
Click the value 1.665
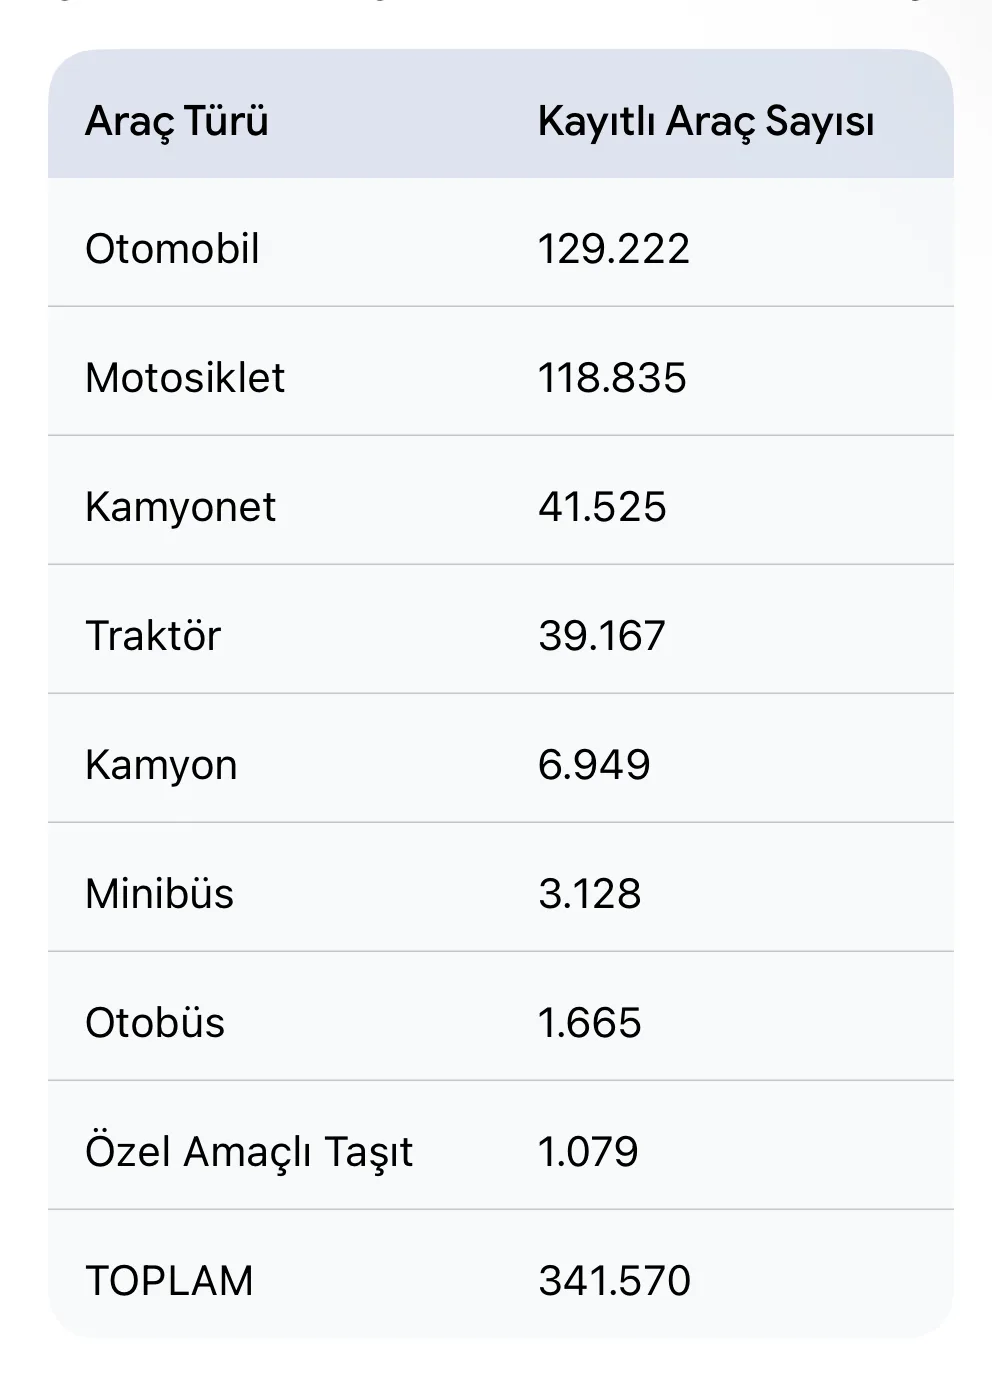(590, 1023)
